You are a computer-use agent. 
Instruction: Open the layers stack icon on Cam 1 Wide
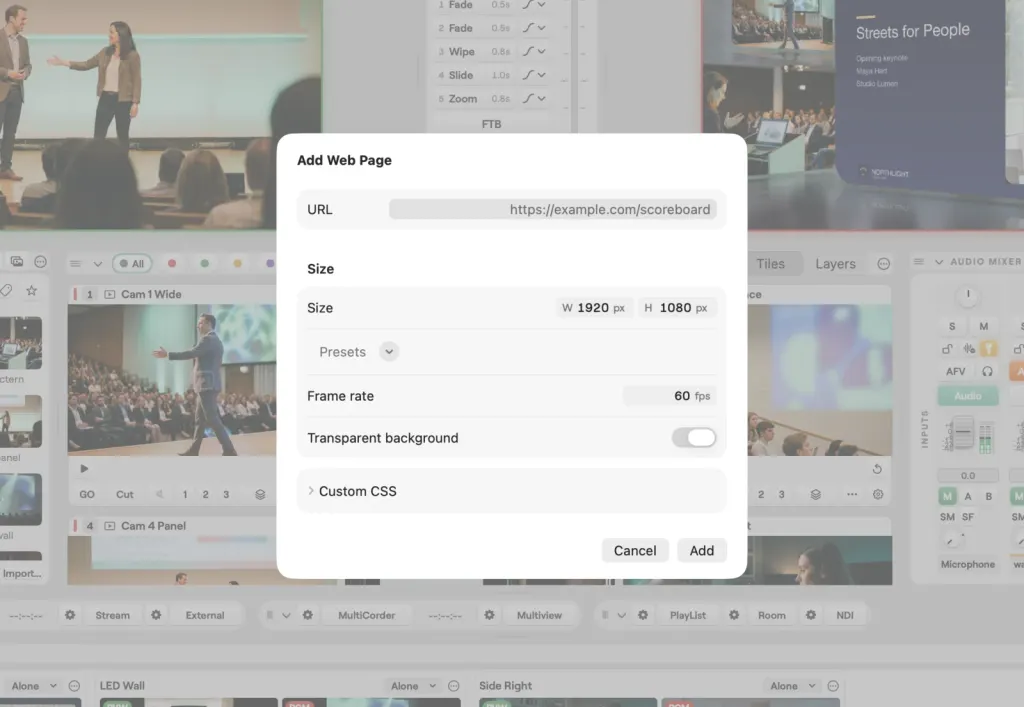(260, 494)
